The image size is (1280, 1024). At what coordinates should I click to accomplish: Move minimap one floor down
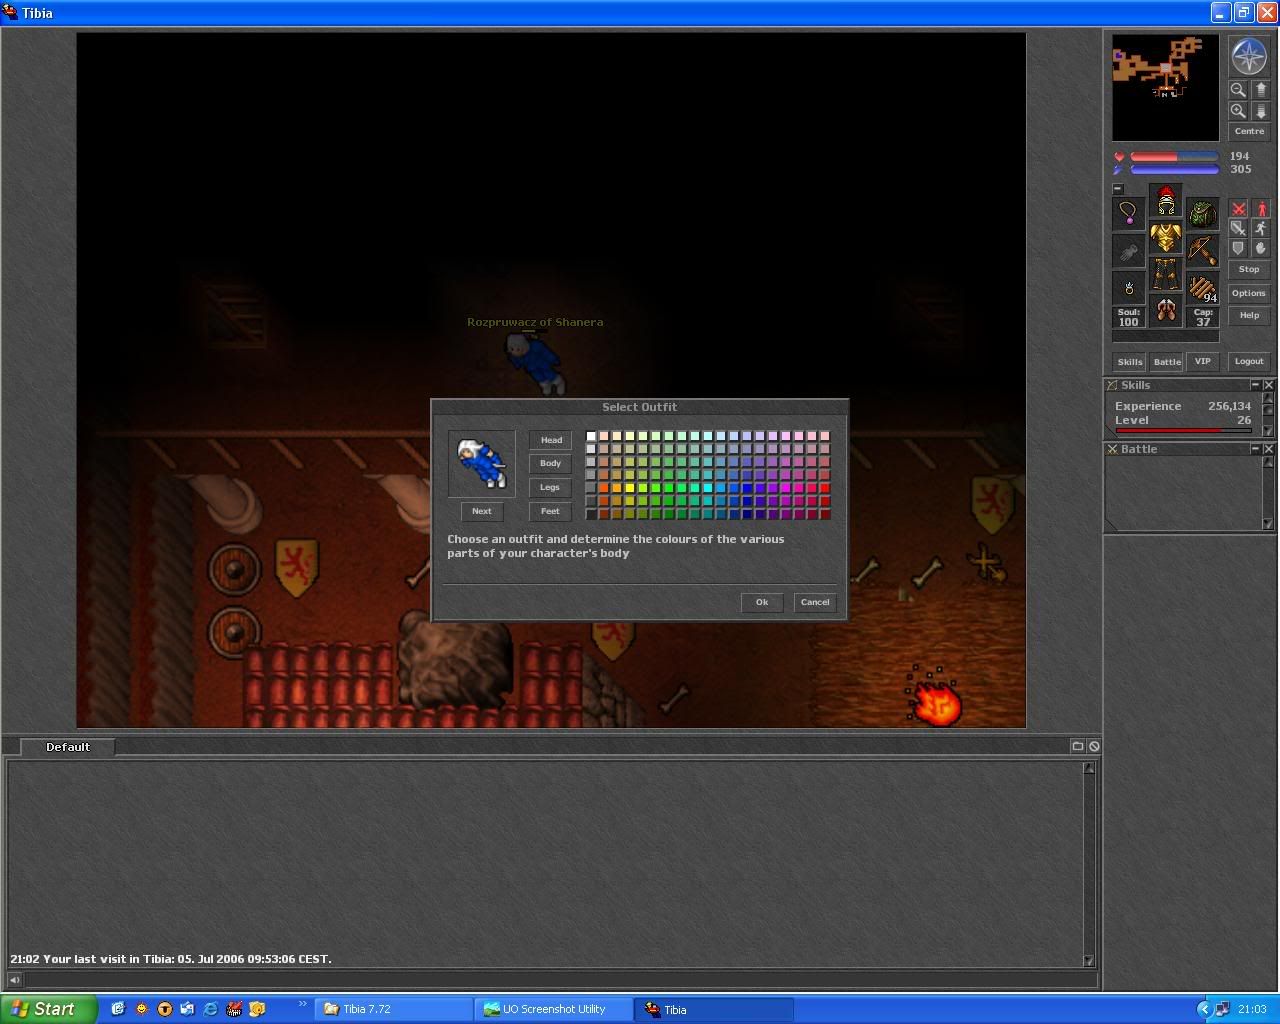coord(1260,111)
